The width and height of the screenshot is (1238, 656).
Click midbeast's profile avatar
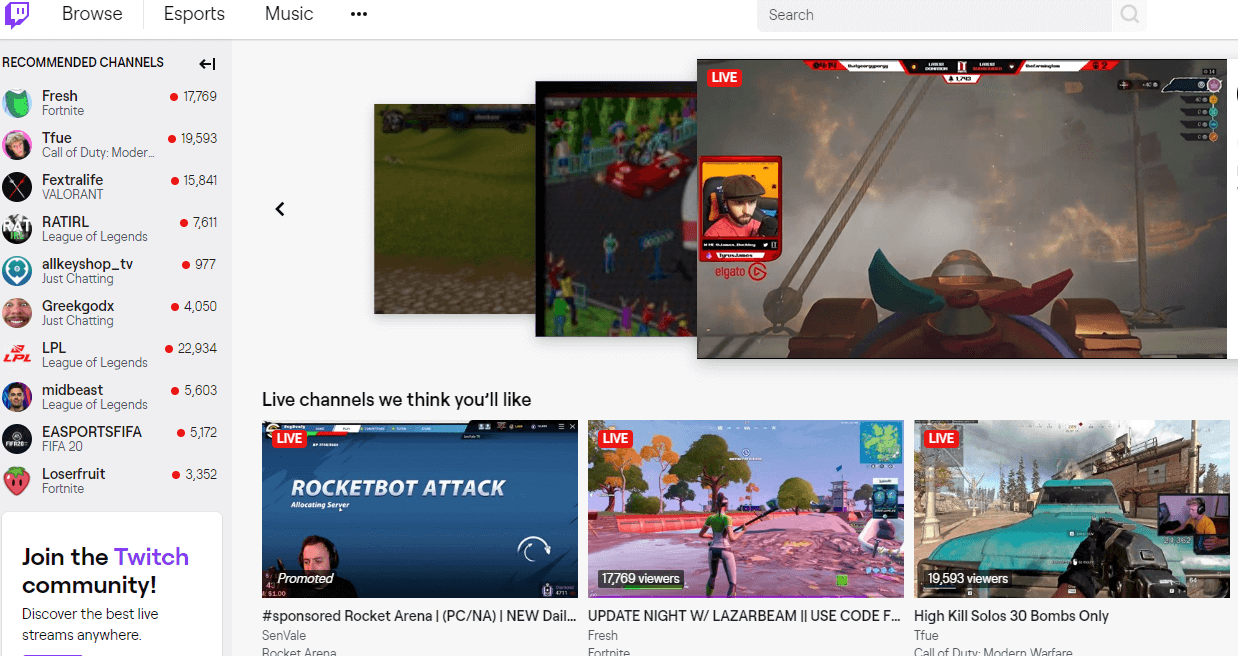(17, 397)
